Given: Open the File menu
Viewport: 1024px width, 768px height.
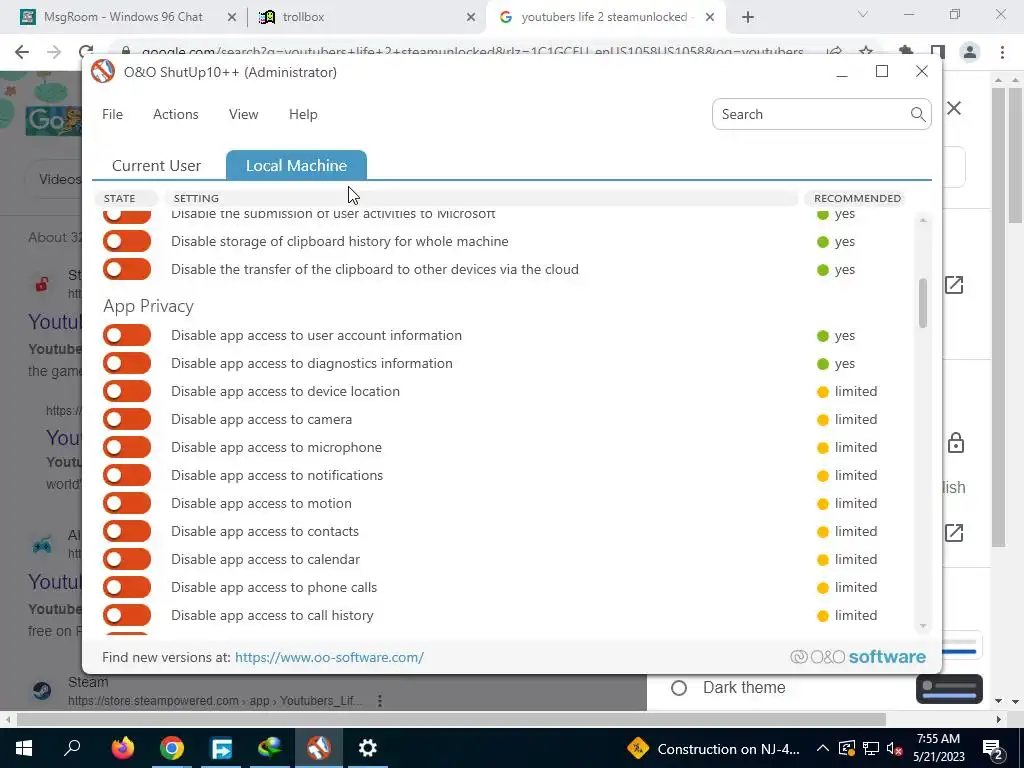Looking at the screenshot, I should coord(112,114).
